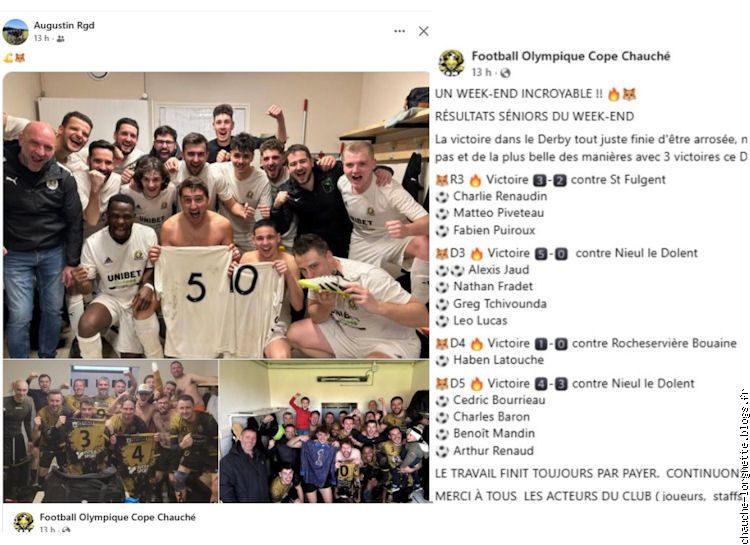Click the flexed arm emoji above the photo
750x545 pixels.
[x=8, y=58]
